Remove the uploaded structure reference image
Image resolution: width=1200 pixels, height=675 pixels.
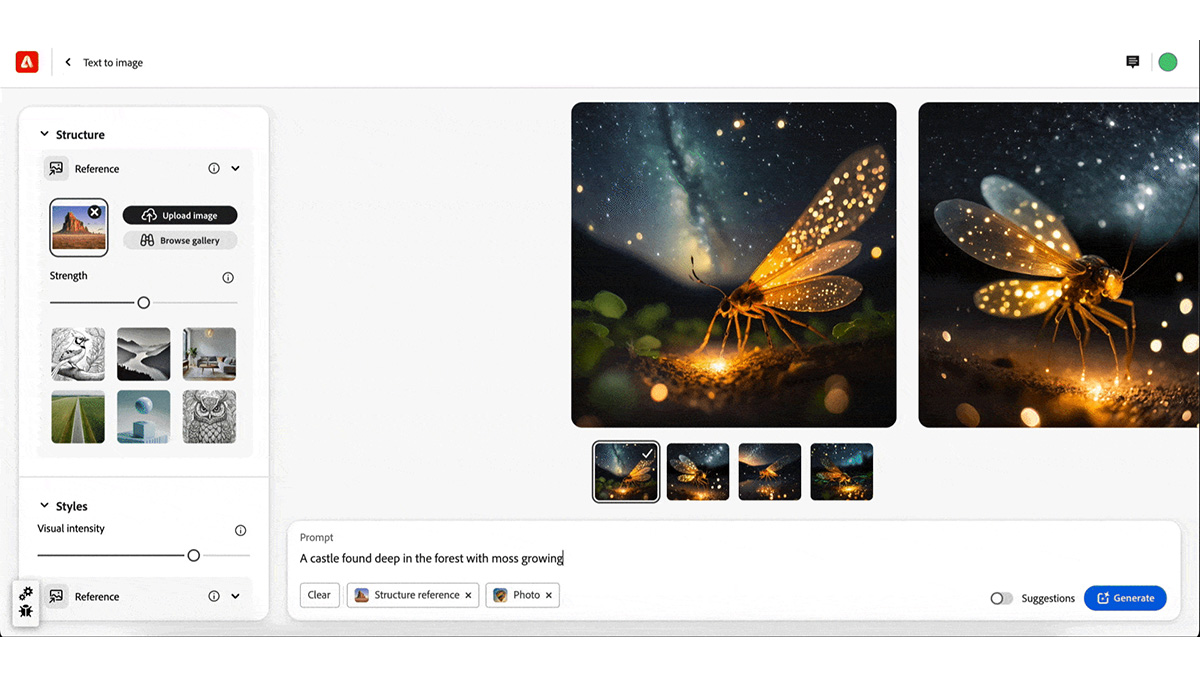tap(94, 212)
